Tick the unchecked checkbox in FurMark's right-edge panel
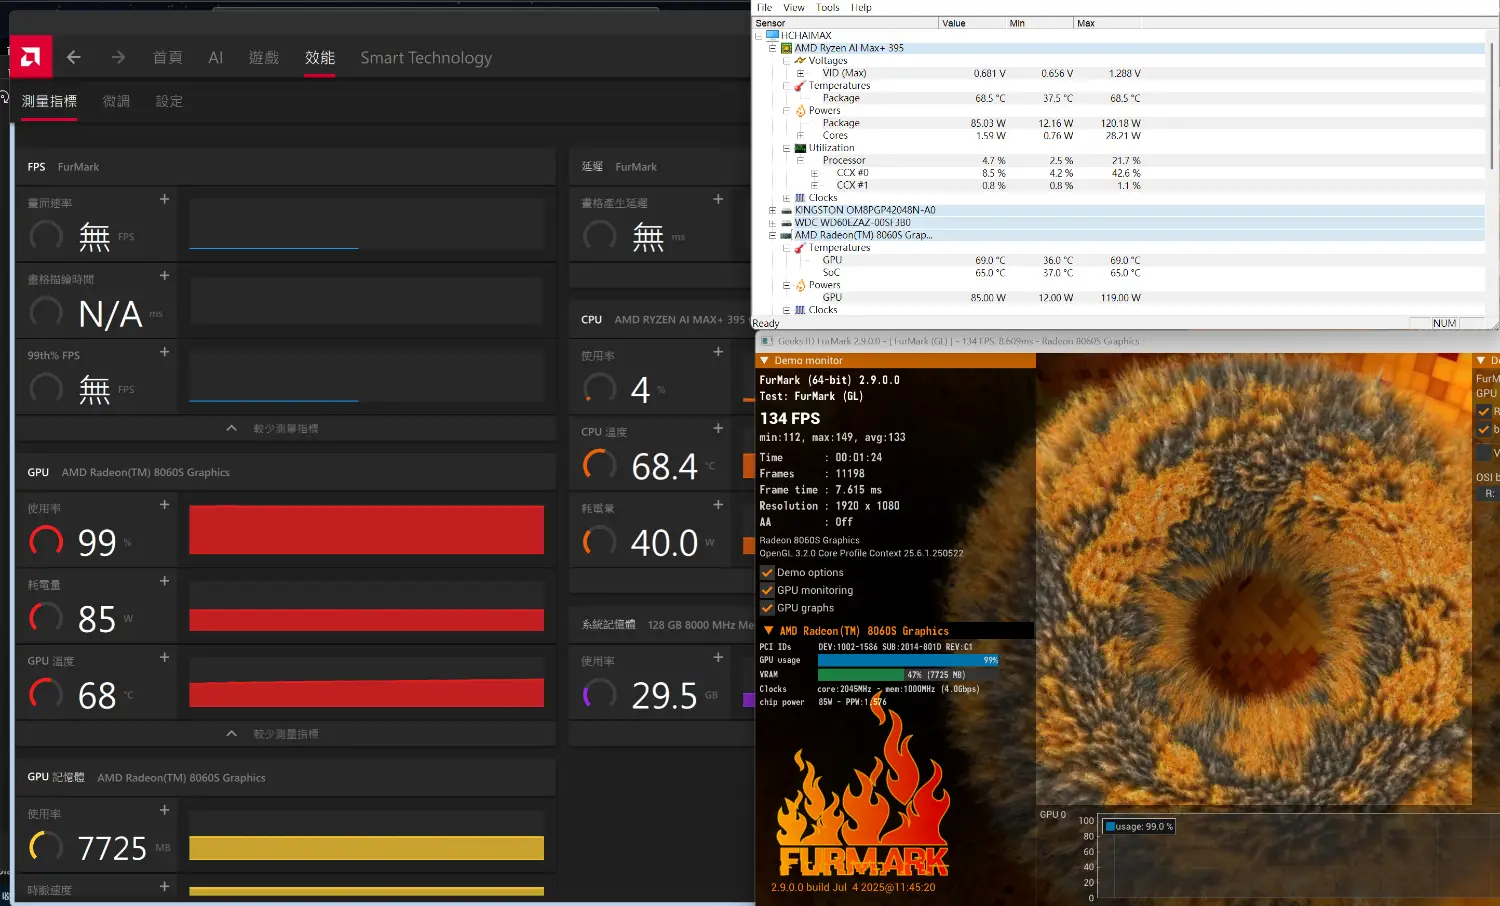 coord(1484,453)
